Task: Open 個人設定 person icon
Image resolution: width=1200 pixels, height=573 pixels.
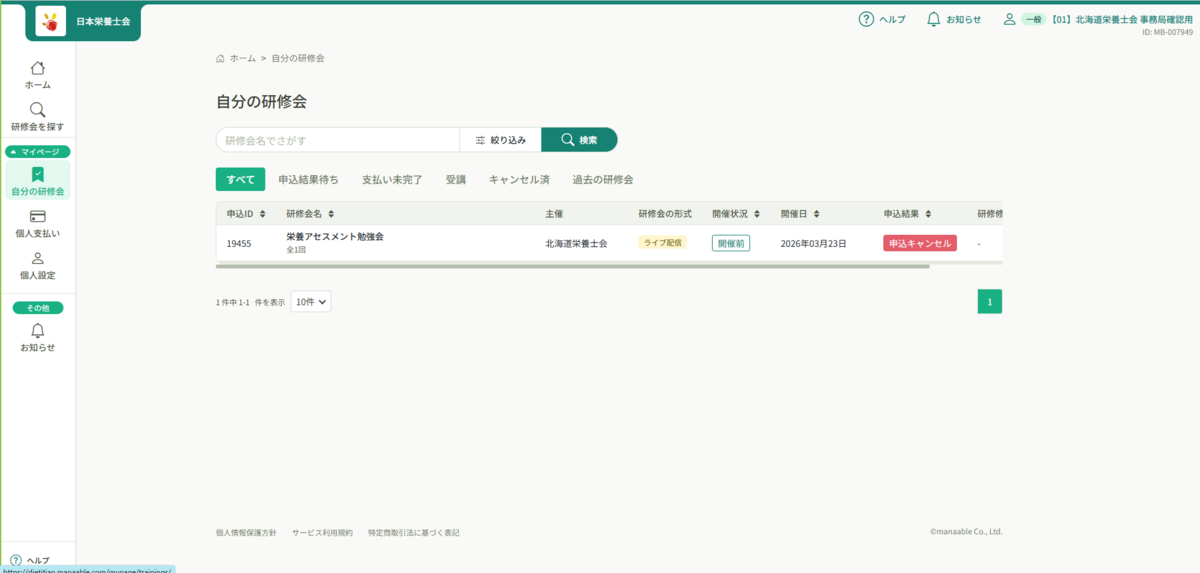Action: tap(37, 258)
